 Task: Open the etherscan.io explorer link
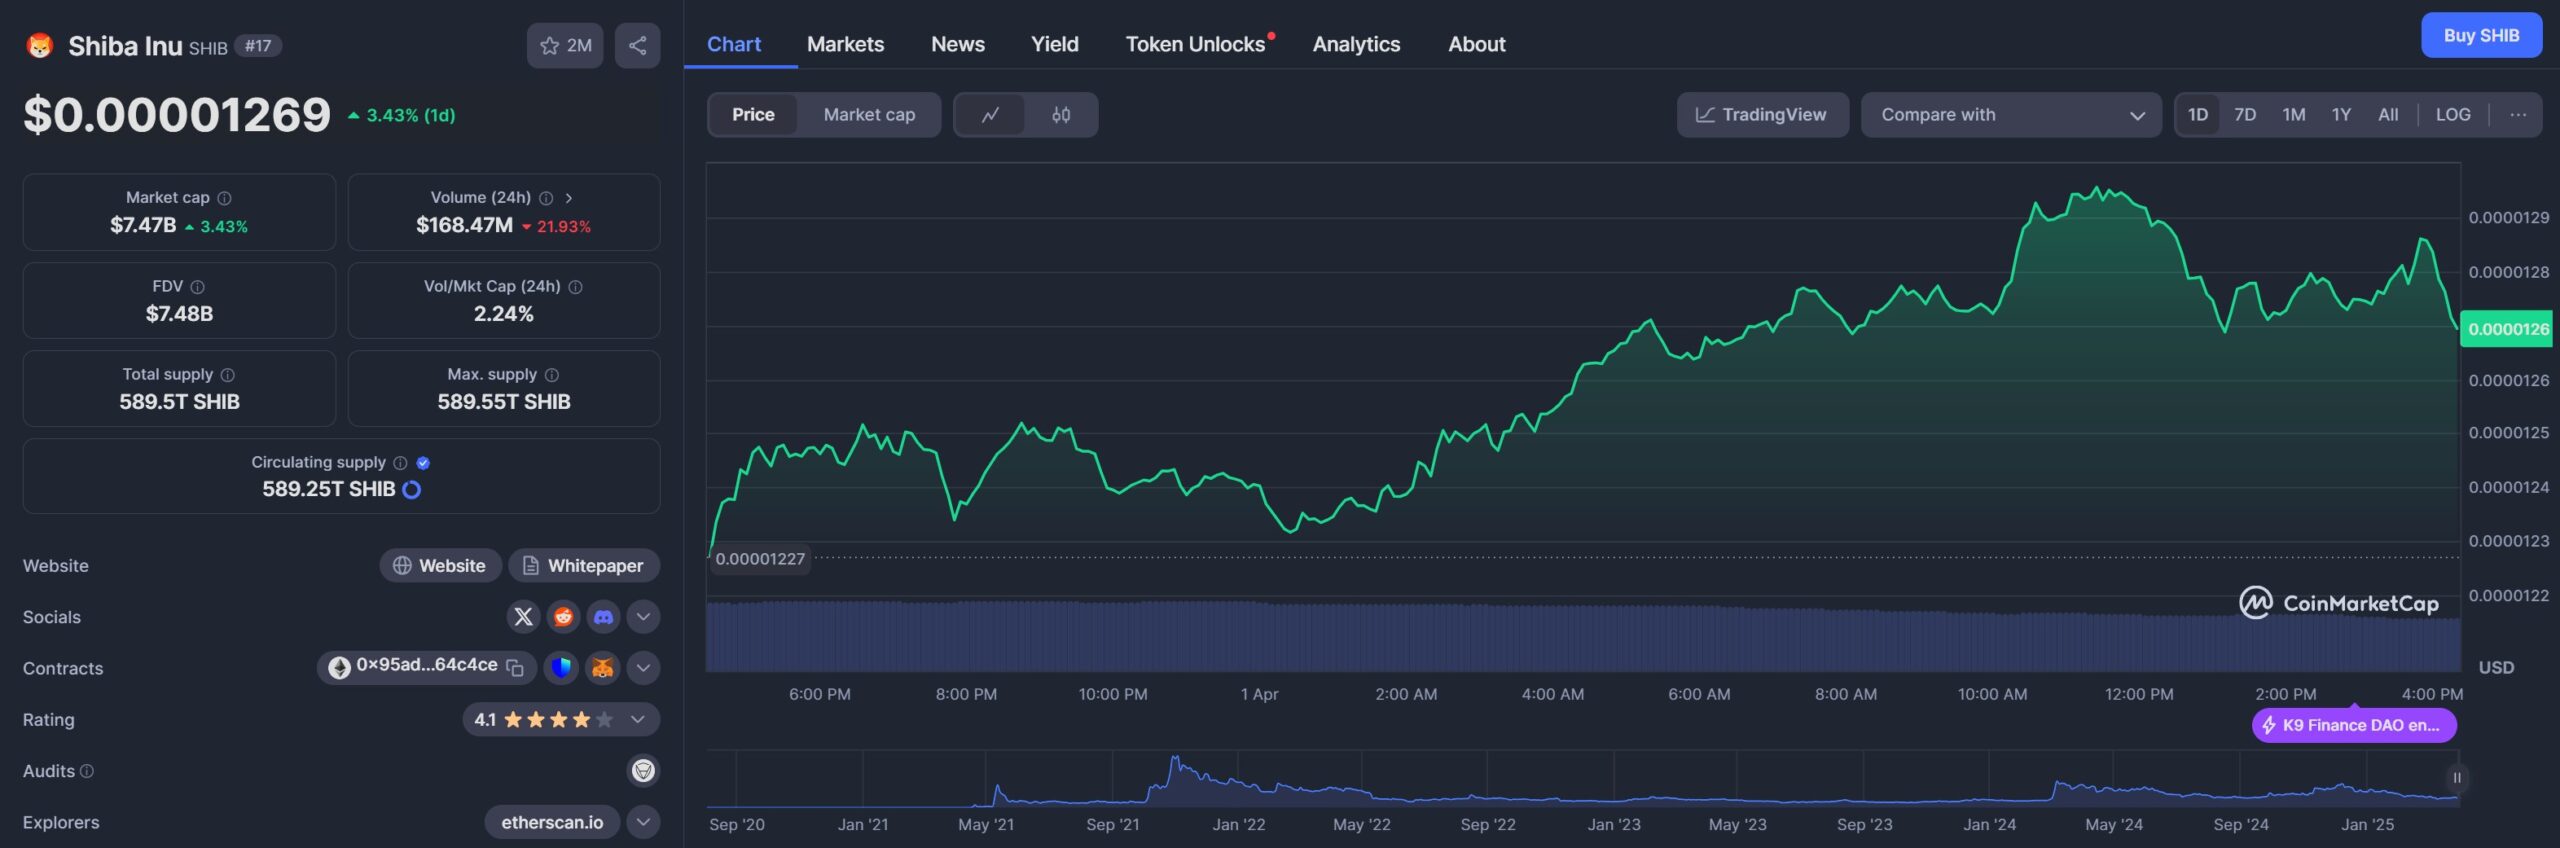[x=552, y=822]
